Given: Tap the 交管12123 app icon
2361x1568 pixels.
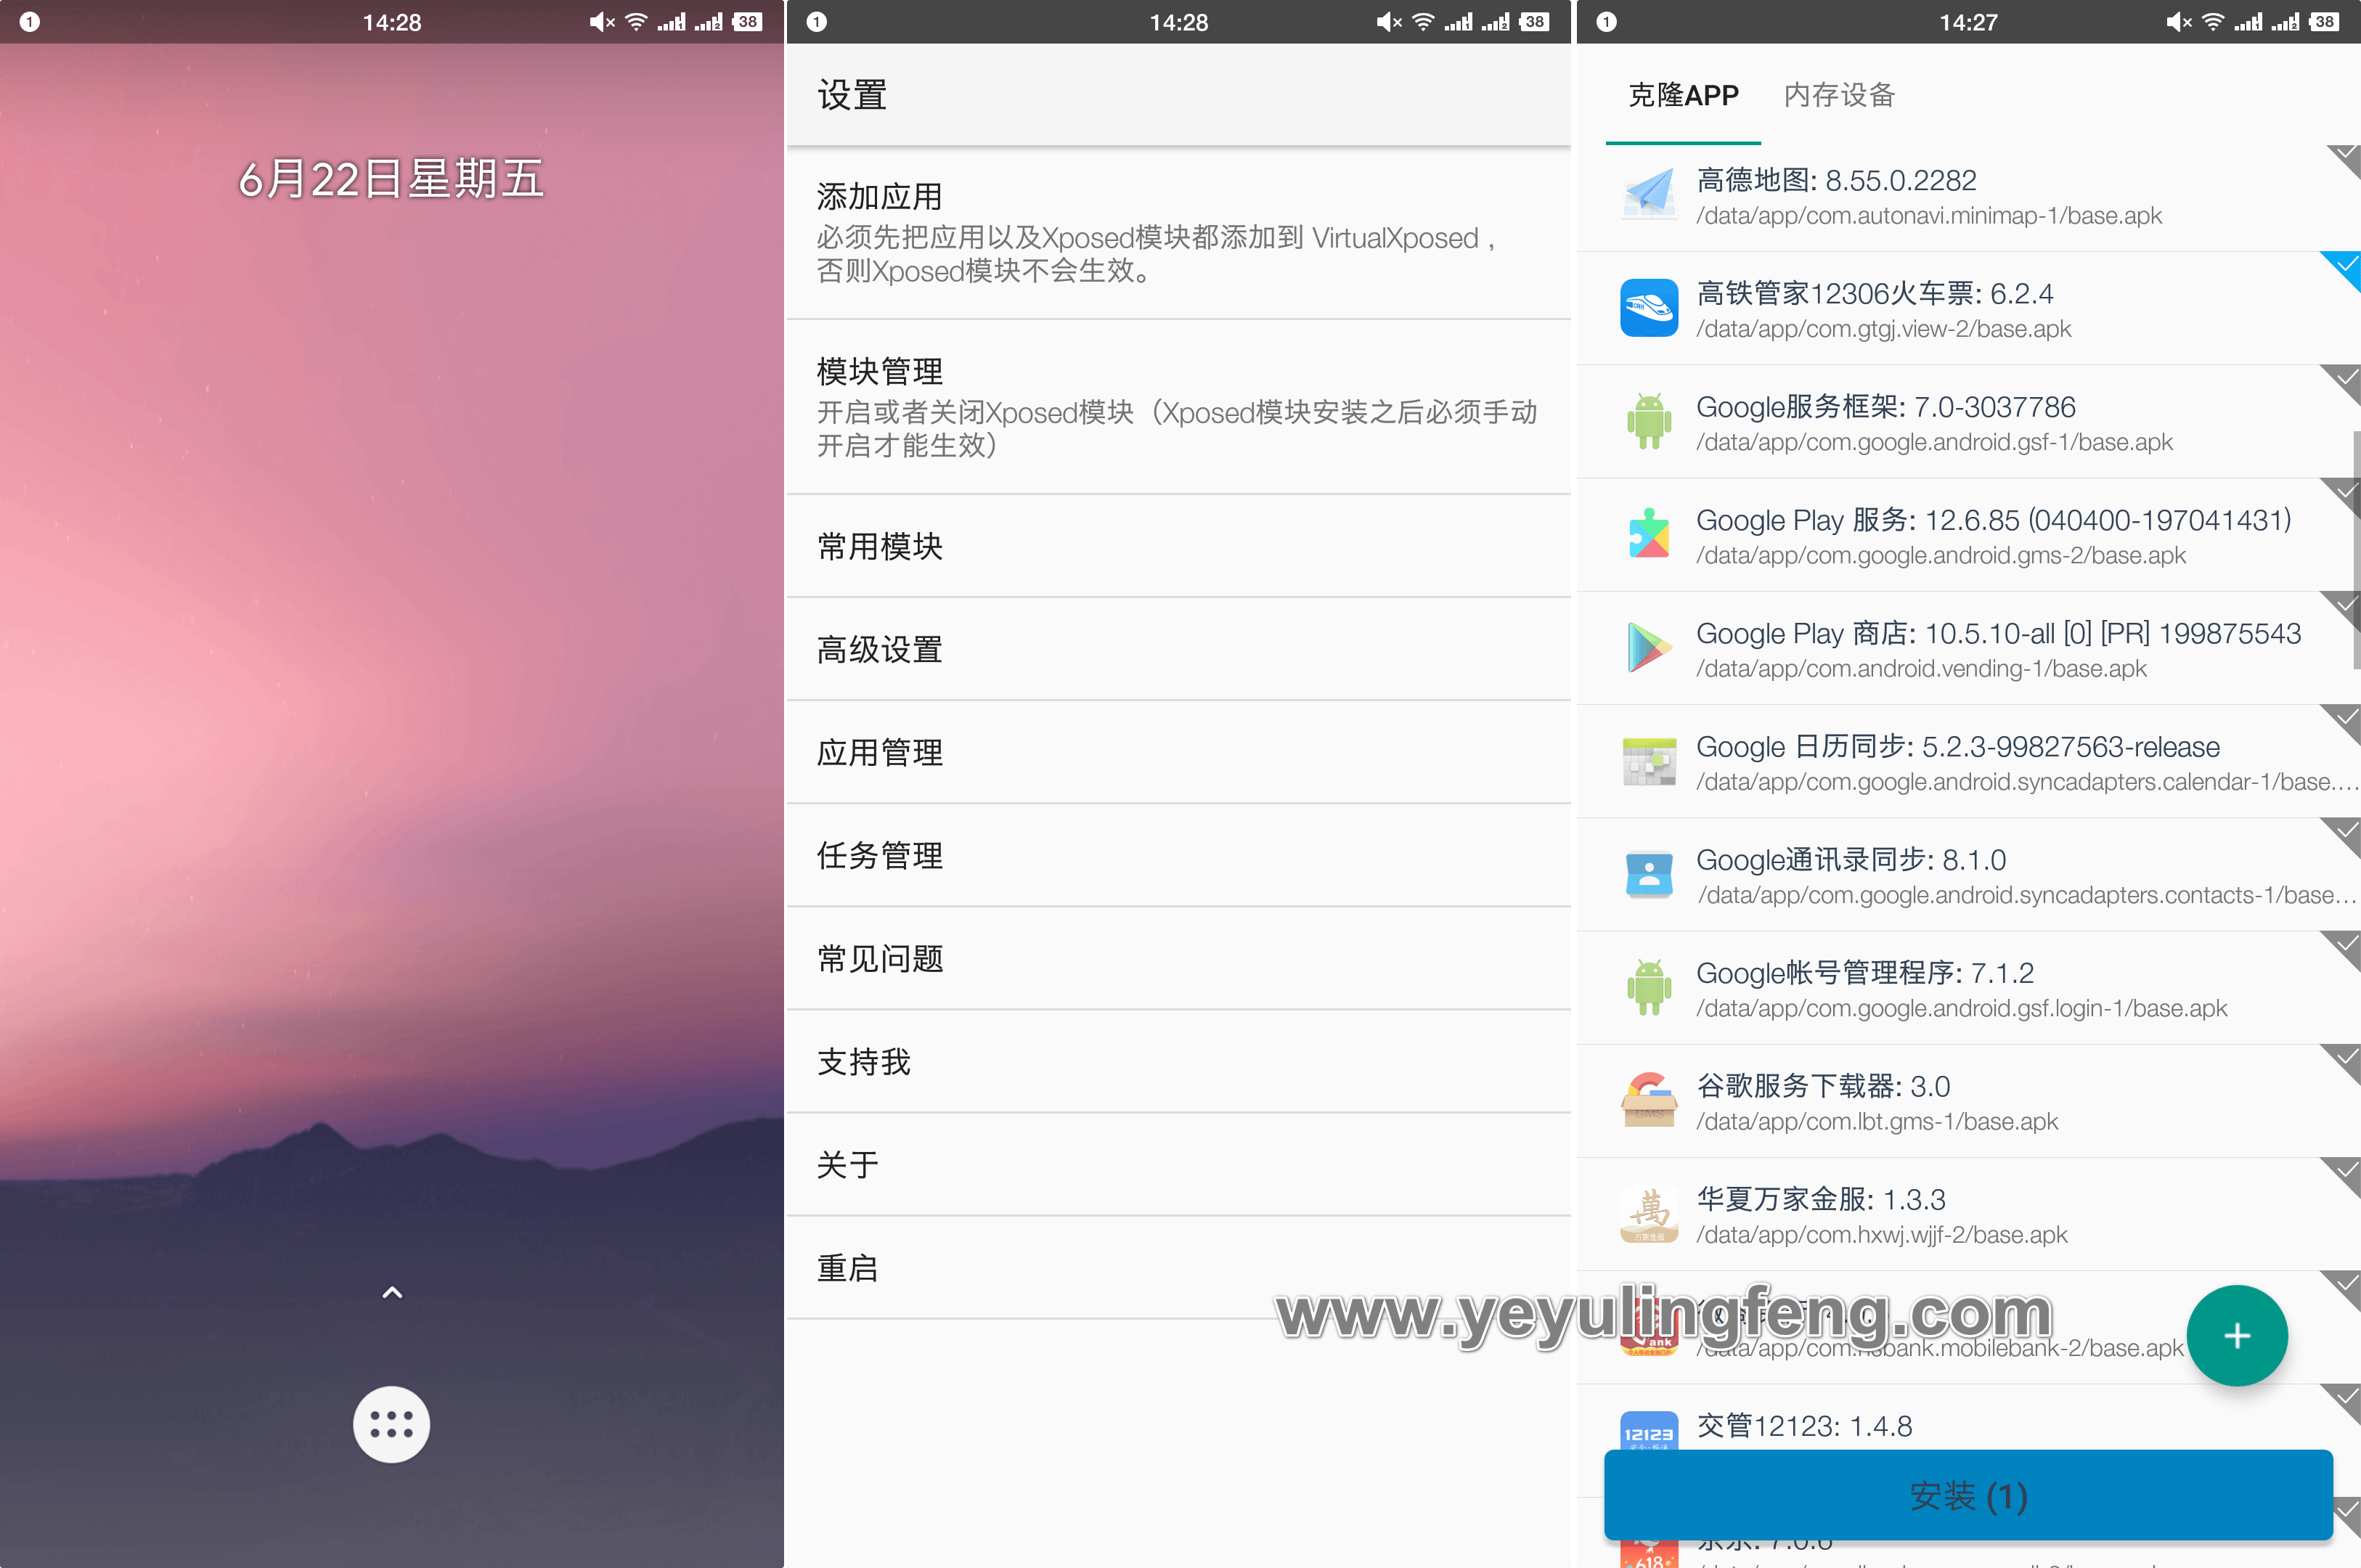Looking at the screenshot, I should 1649,1431.
